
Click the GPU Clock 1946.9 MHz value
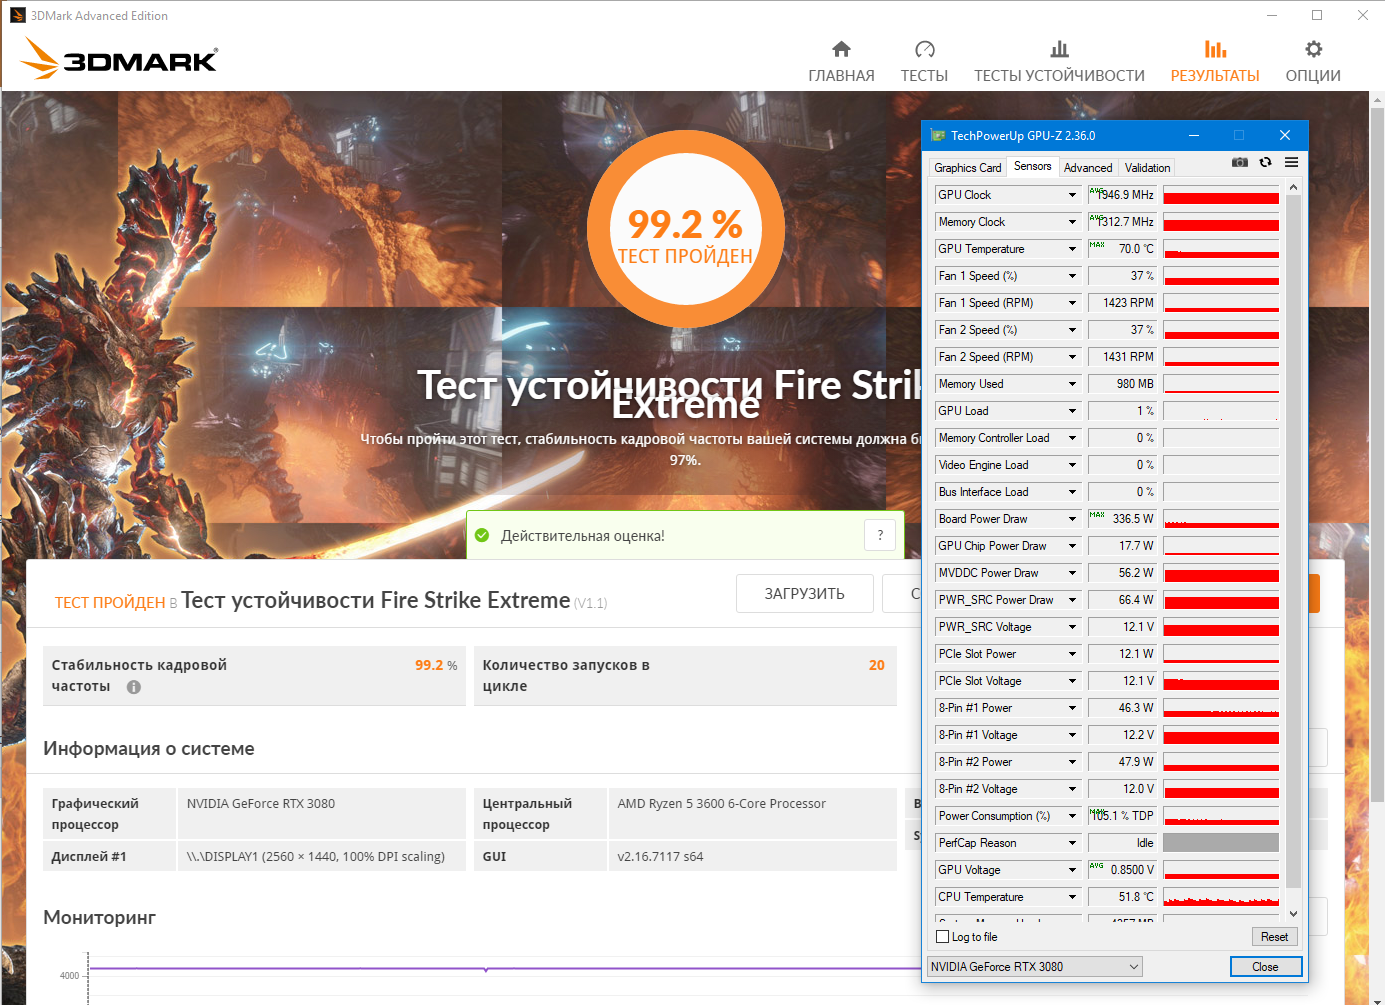pyautogui.click(x=1122, y=195)
